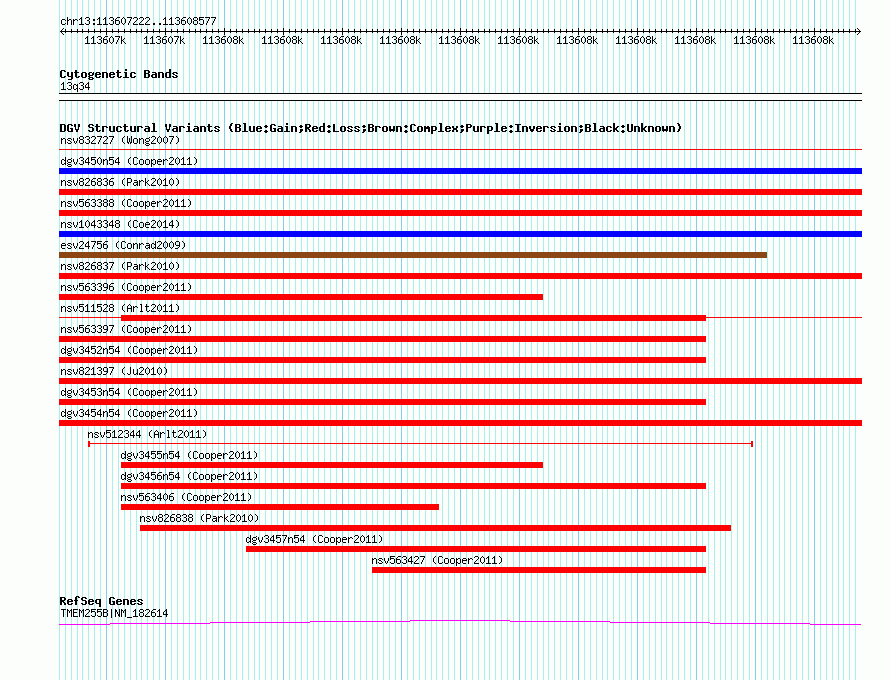Click the red bar under nsv563406
Viewport: 890px width, 680px height.
click(280, 507)
